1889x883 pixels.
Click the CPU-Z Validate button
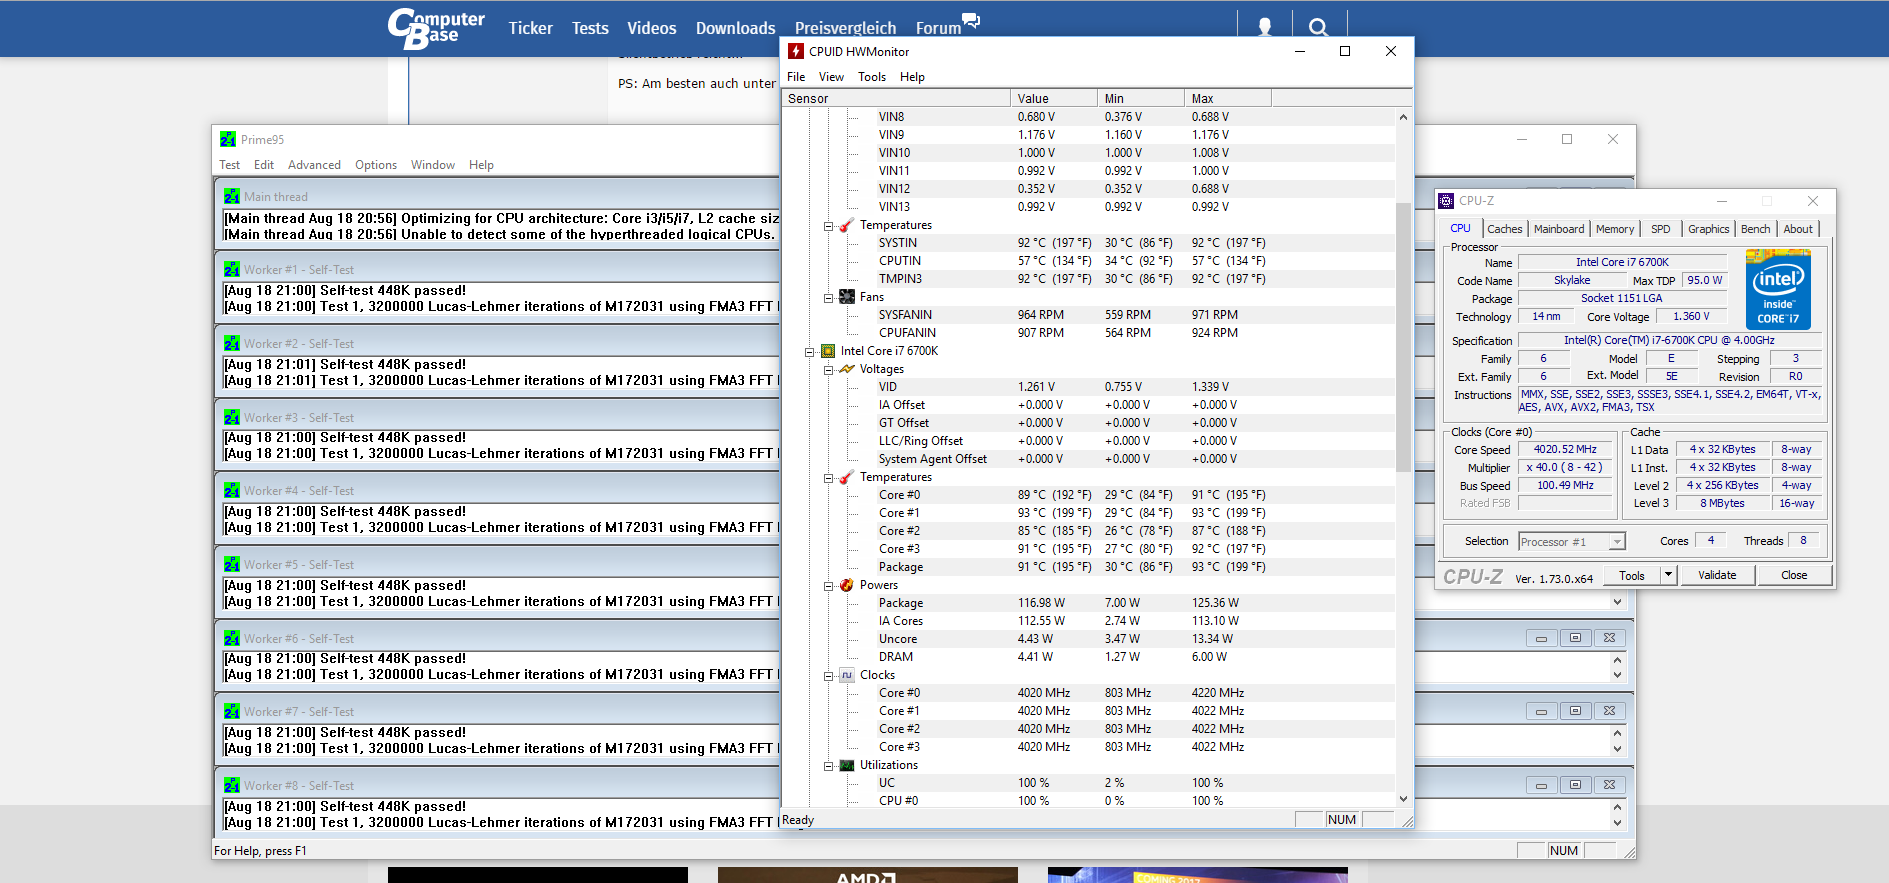pyautogui.click(x=1717, y=575)
